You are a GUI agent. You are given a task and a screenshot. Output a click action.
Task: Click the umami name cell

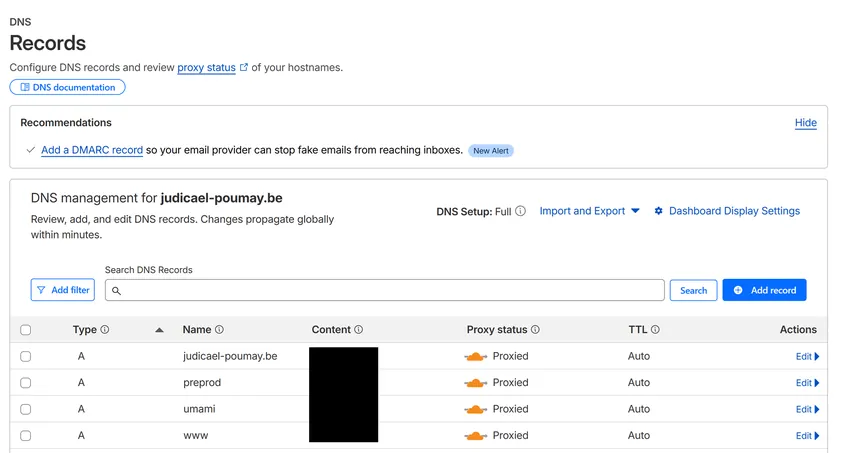199,409
